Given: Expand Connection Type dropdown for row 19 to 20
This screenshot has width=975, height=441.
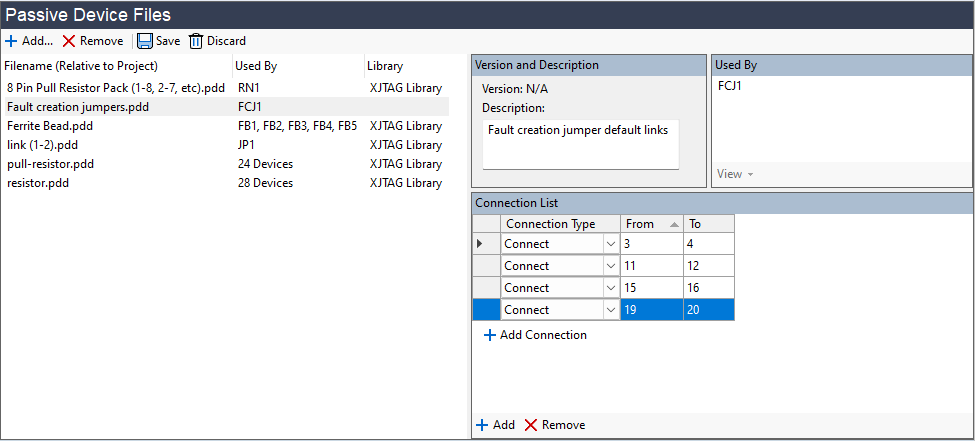Looking at the screenshot, I should tap(611, 311).
